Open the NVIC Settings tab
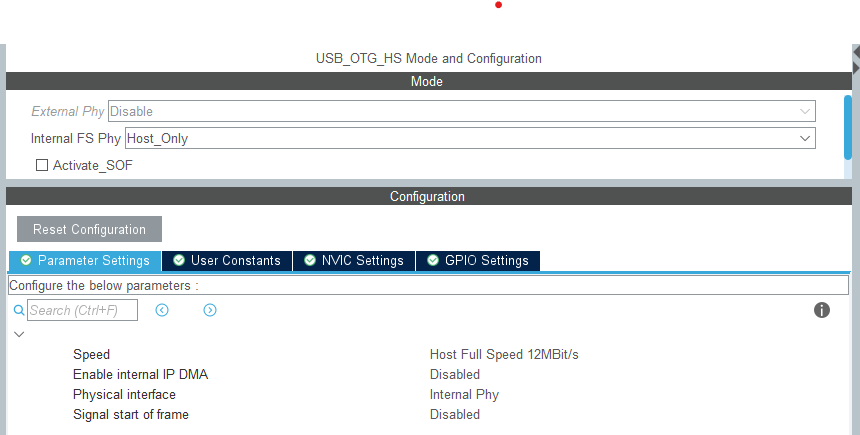Screen dimensions: 860x435 pos(354,261)
